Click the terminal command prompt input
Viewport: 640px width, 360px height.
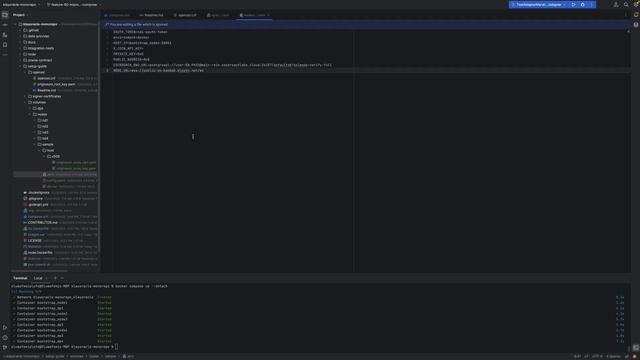pyautogui.click(x=116, y=347)
